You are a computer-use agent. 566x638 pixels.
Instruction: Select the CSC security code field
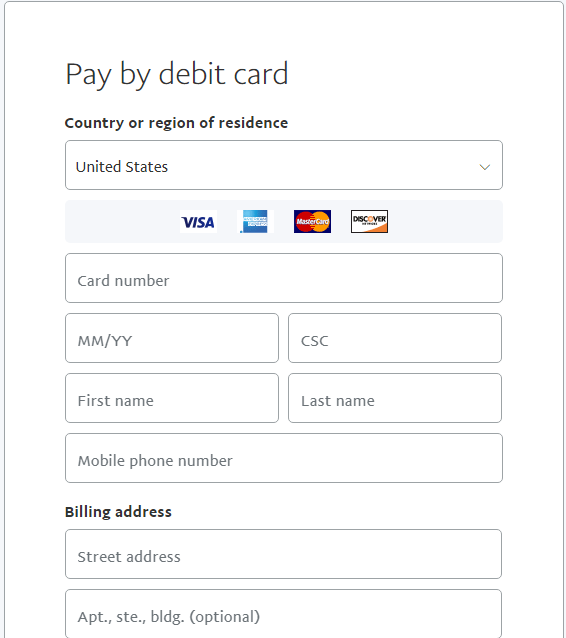[x=395, y=338]
